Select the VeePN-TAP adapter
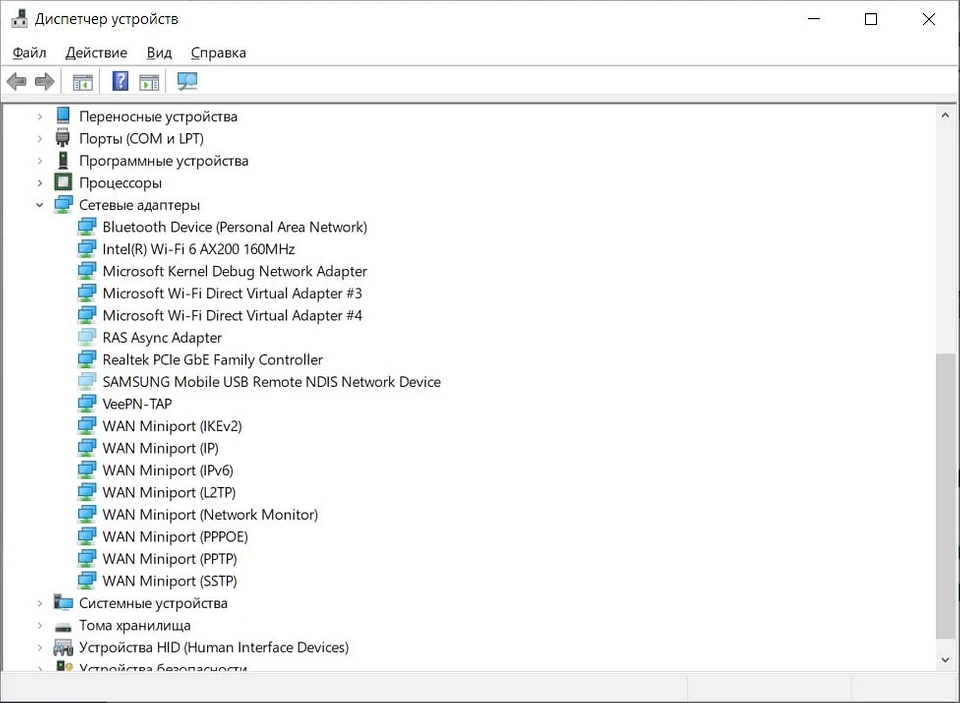The width and height of the screenshot is (960, 703). coord(137,404)
